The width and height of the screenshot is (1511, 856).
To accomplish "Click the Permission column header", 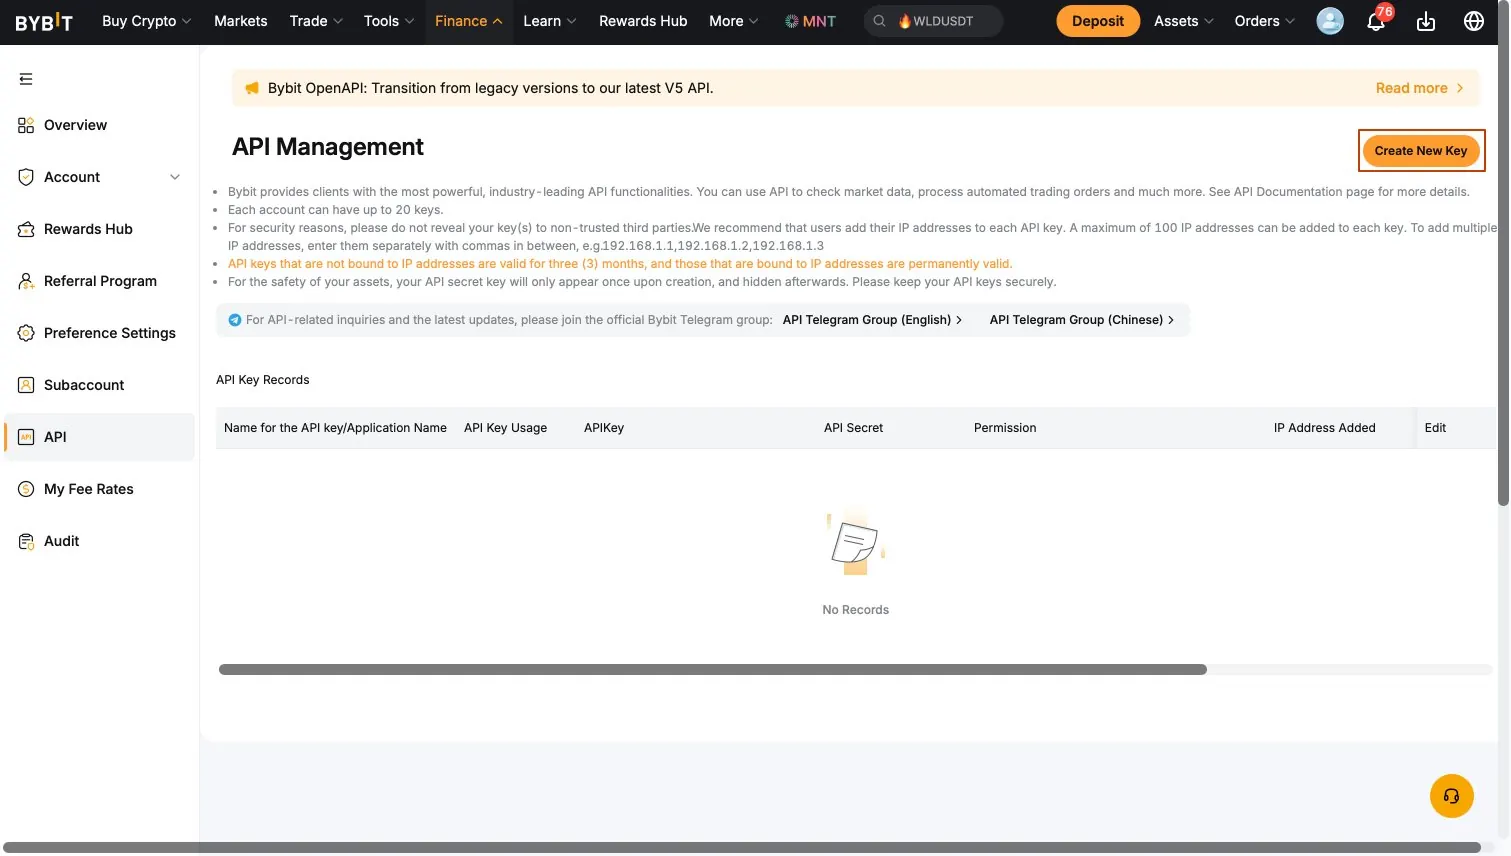I will click(1005, 428).
